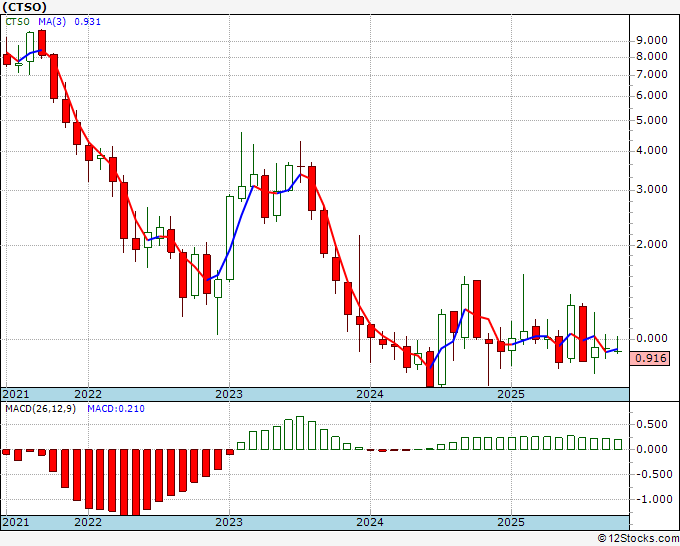Click the (CTSO) chart title

[24, 7]
